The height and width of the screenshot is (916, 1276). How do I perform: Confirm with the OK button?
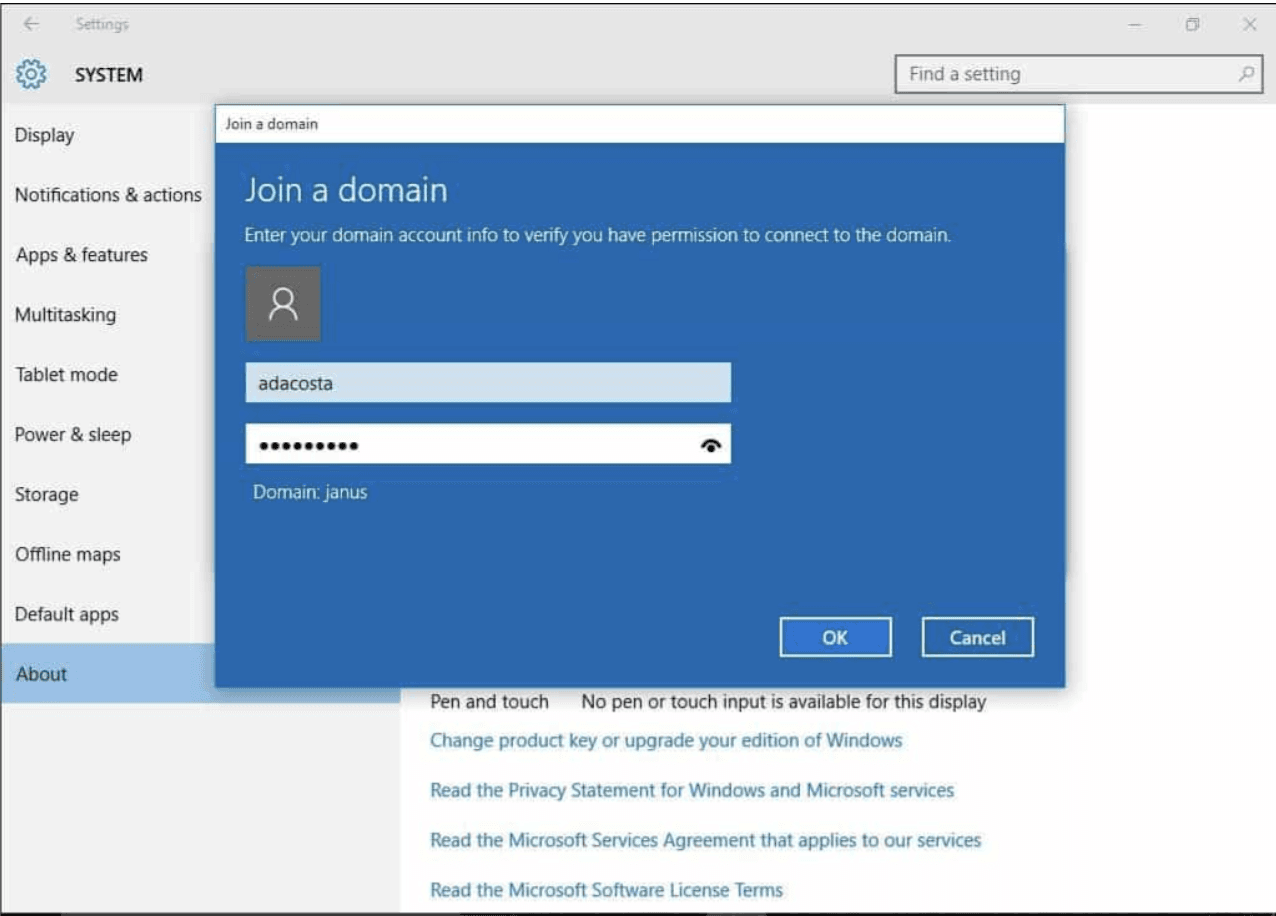[835, 637]
